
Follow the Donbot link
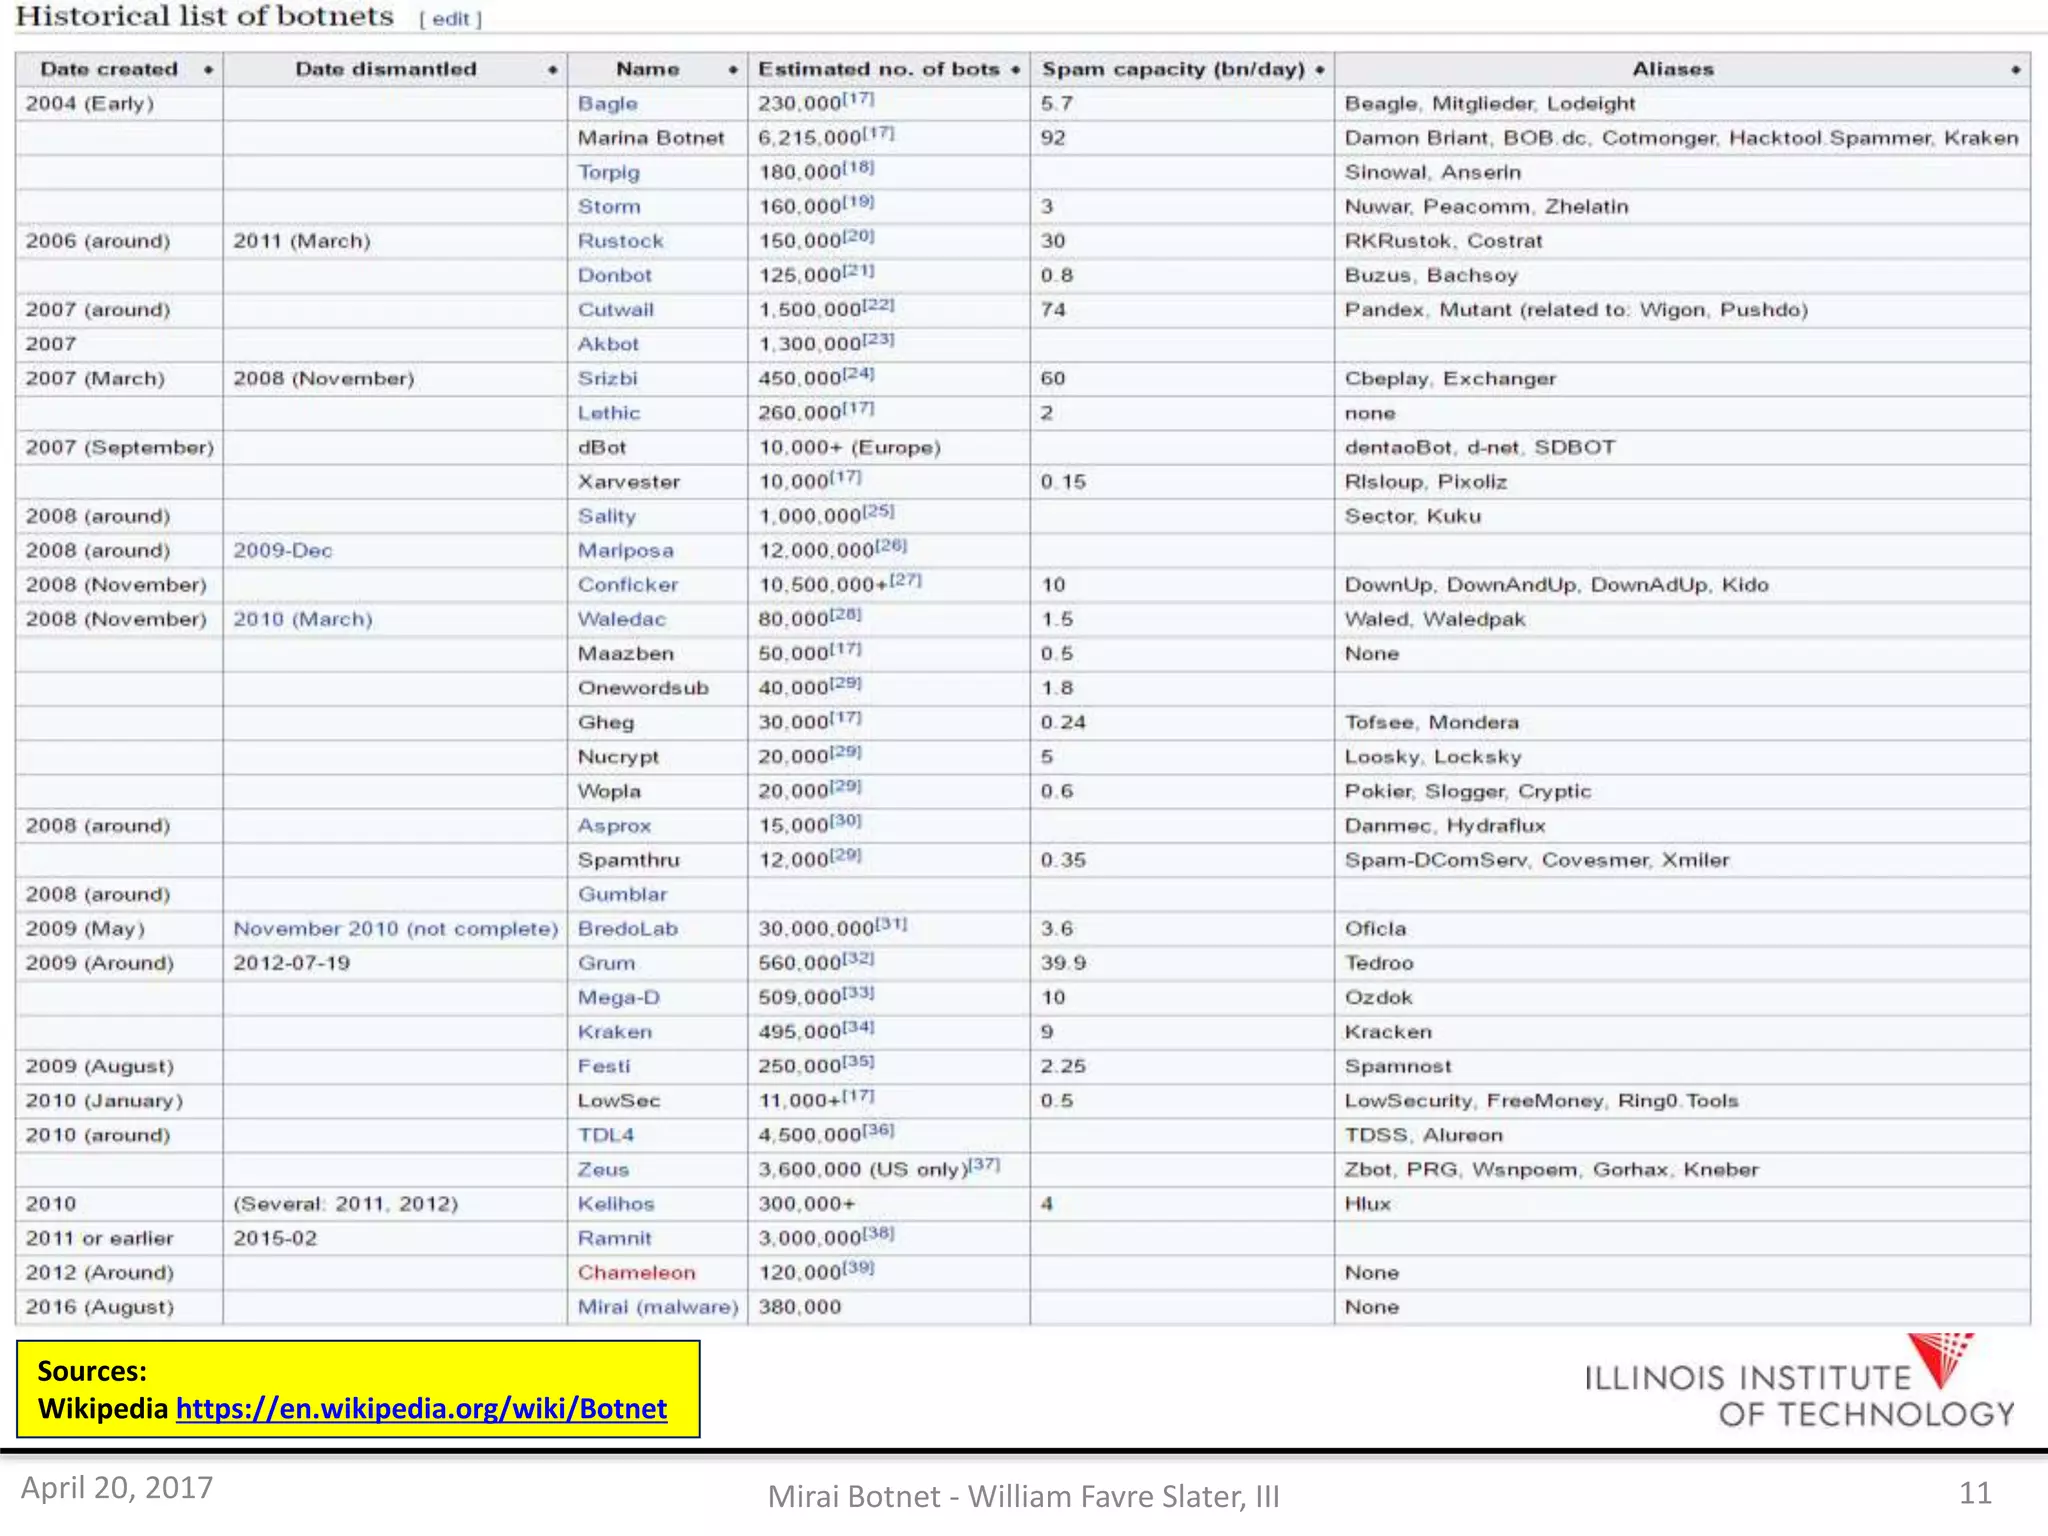pyautogui.click(x=614, y=276)
